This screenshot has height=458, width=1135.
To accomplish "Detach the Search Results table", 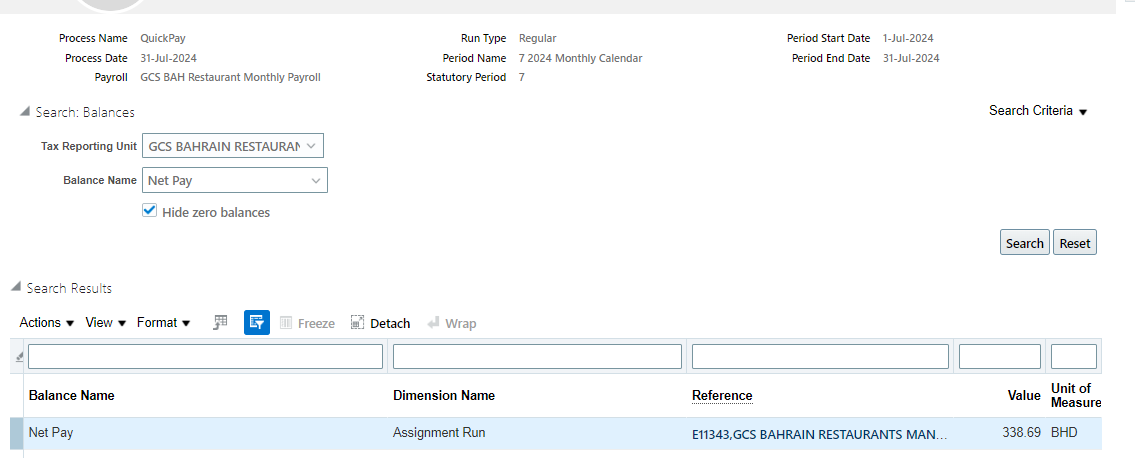I will point(380,323).
